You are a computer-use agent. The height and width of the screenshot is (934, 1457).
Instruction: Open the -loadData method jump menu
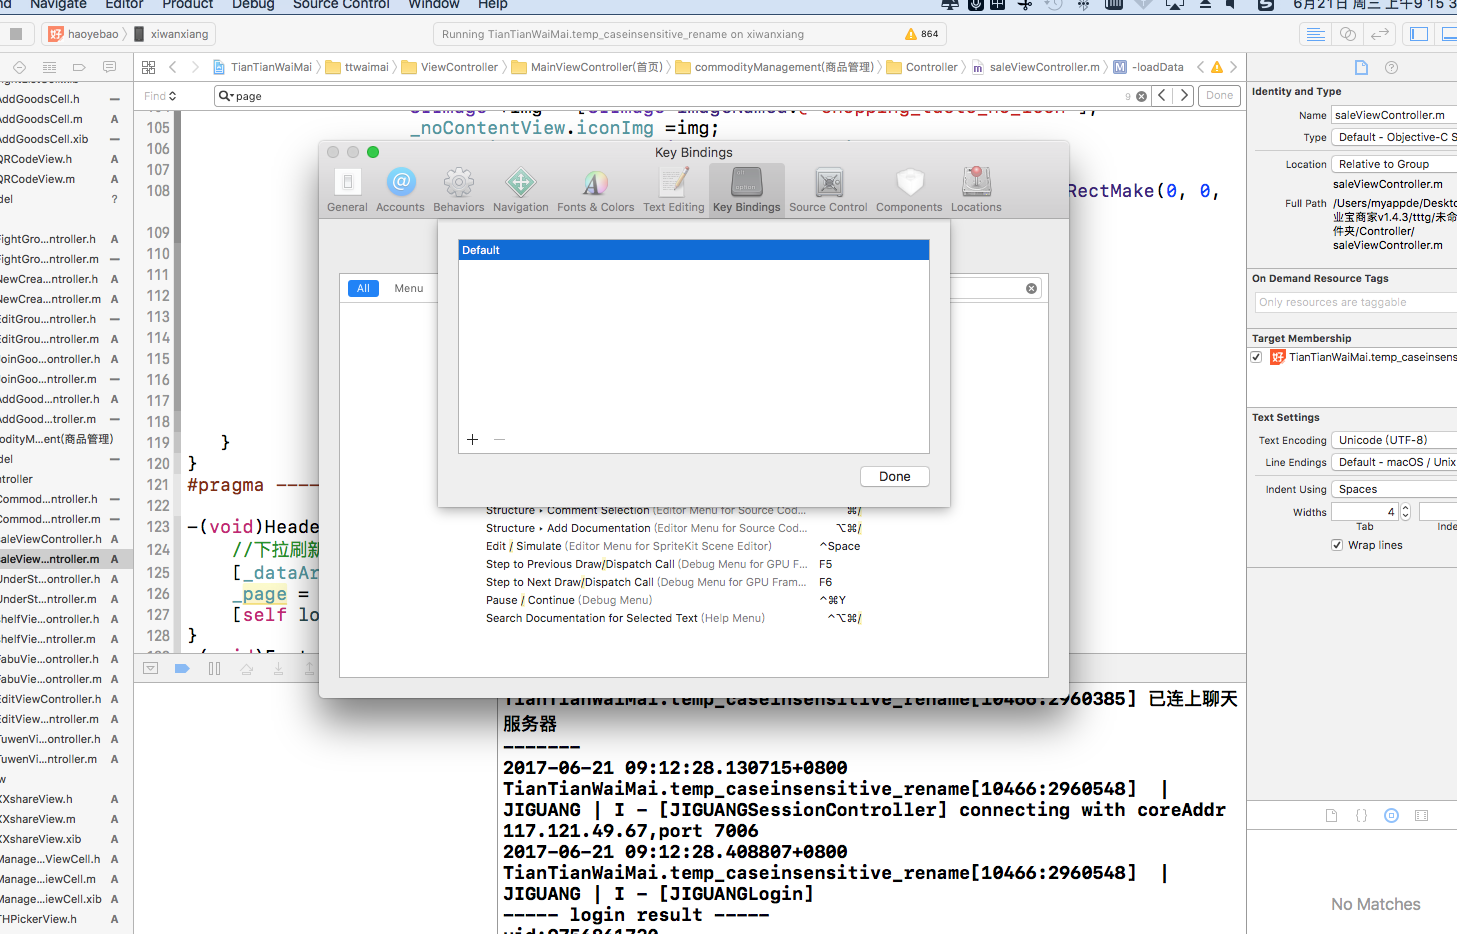(x=1149, y=67)
